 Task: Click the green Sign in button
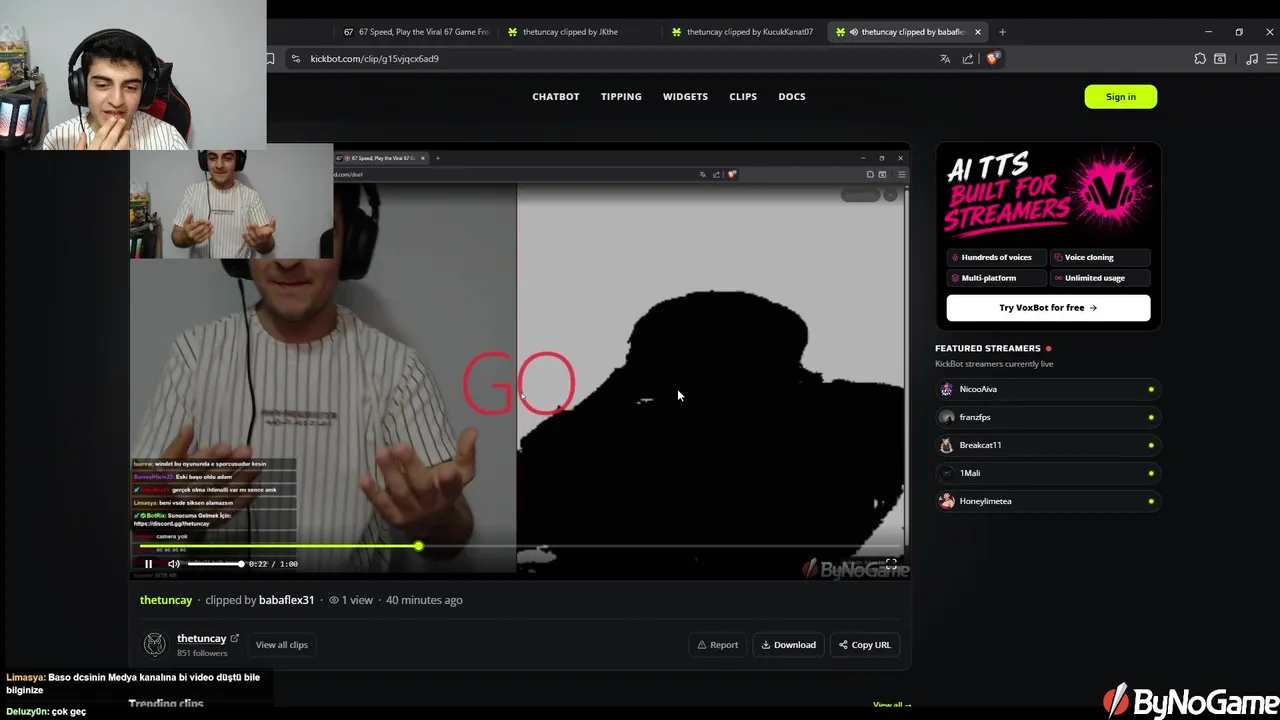click(1121, 97)
